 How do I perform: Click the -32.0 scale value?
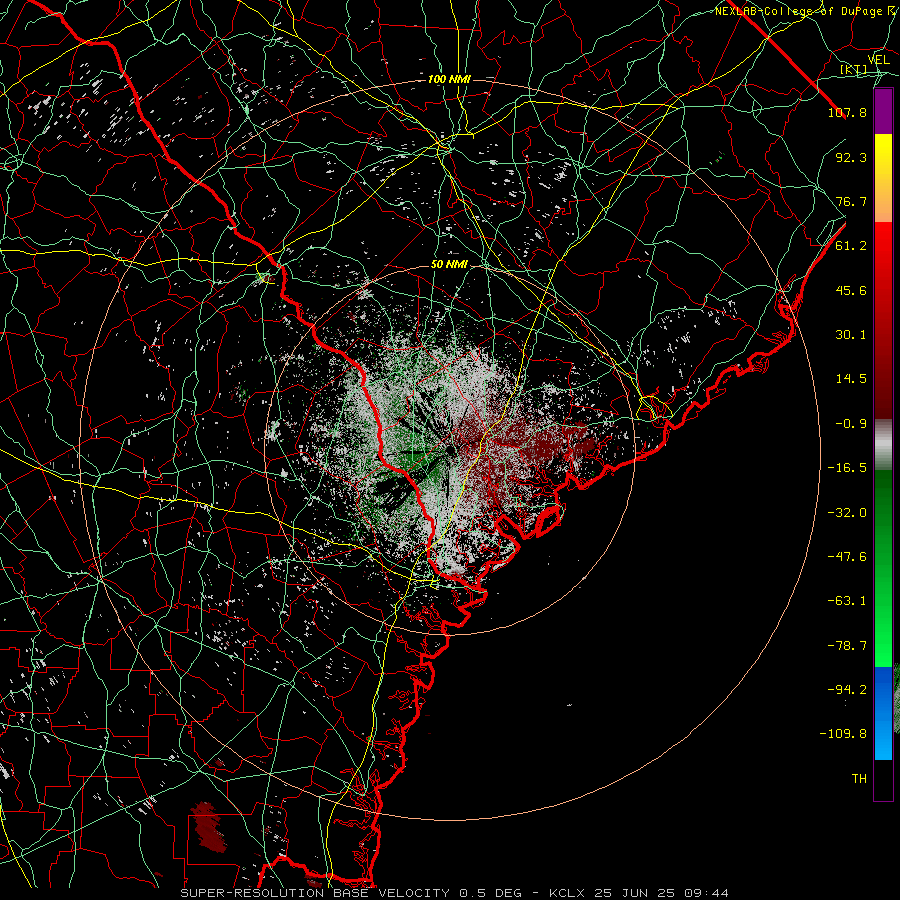tap(847, 513)
